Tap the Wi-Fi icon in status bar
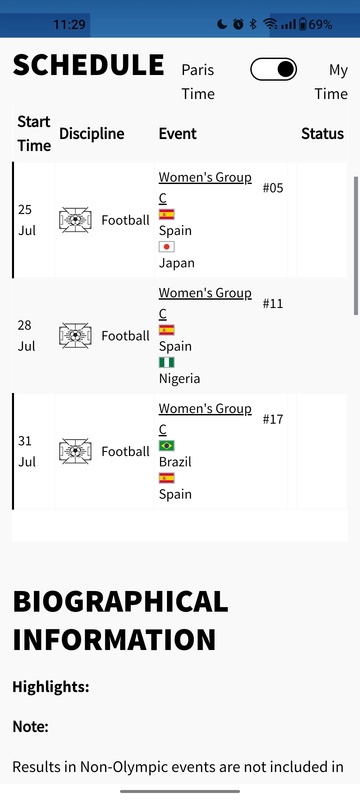The width and height of the screenshot is (360, 800). pos(270,24)
